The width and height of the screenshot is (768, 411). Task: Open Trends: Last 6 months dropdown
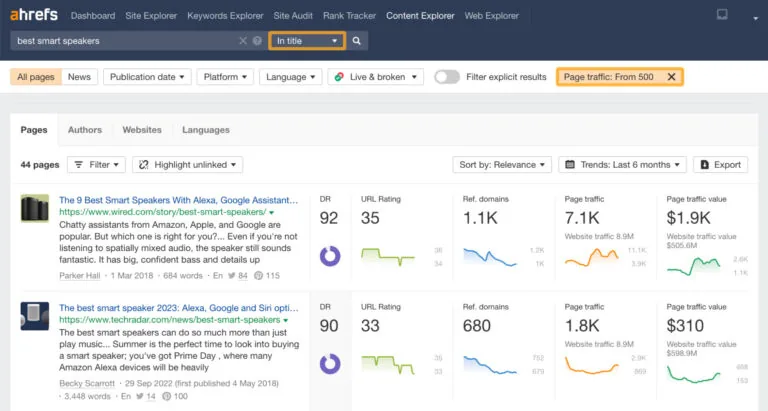pos(623,165)
